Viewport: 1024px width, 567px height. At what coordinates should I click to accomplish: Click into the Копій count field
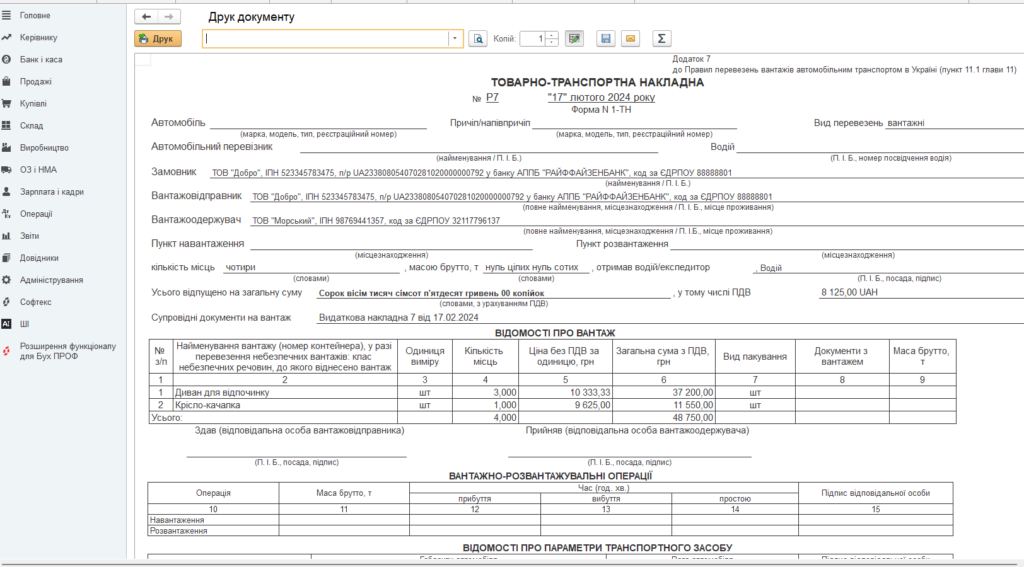tap(533, 39)
